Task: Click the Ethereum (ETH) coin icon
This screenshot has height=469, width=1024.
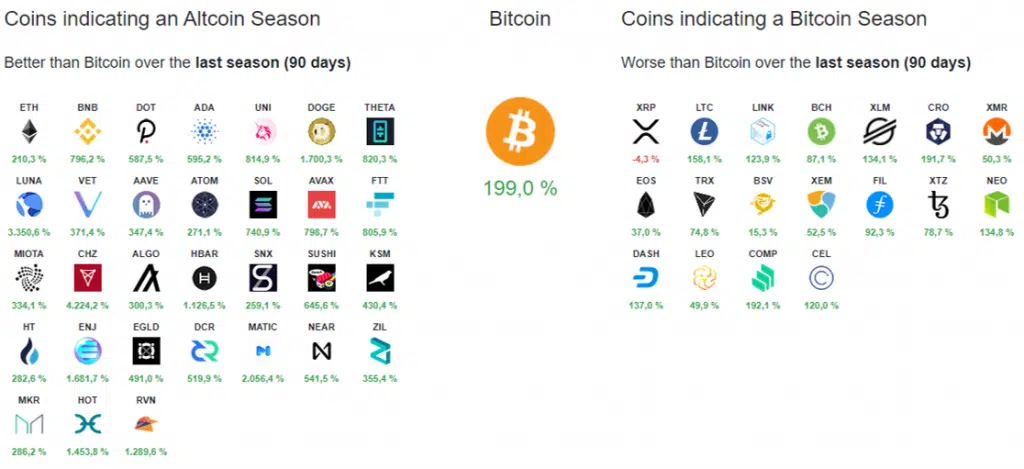Action: (29, 132)
